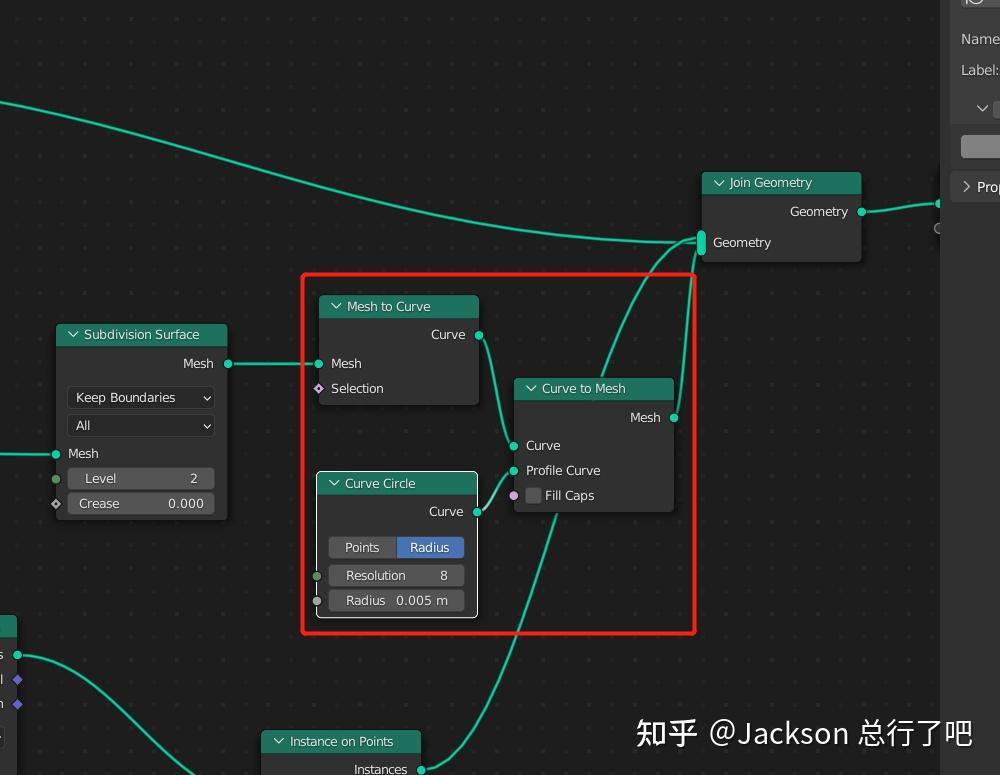This screenshot has height=775, width=1000.
Task: Open the All boundary smooth dropdown
Action: point(141,426)
